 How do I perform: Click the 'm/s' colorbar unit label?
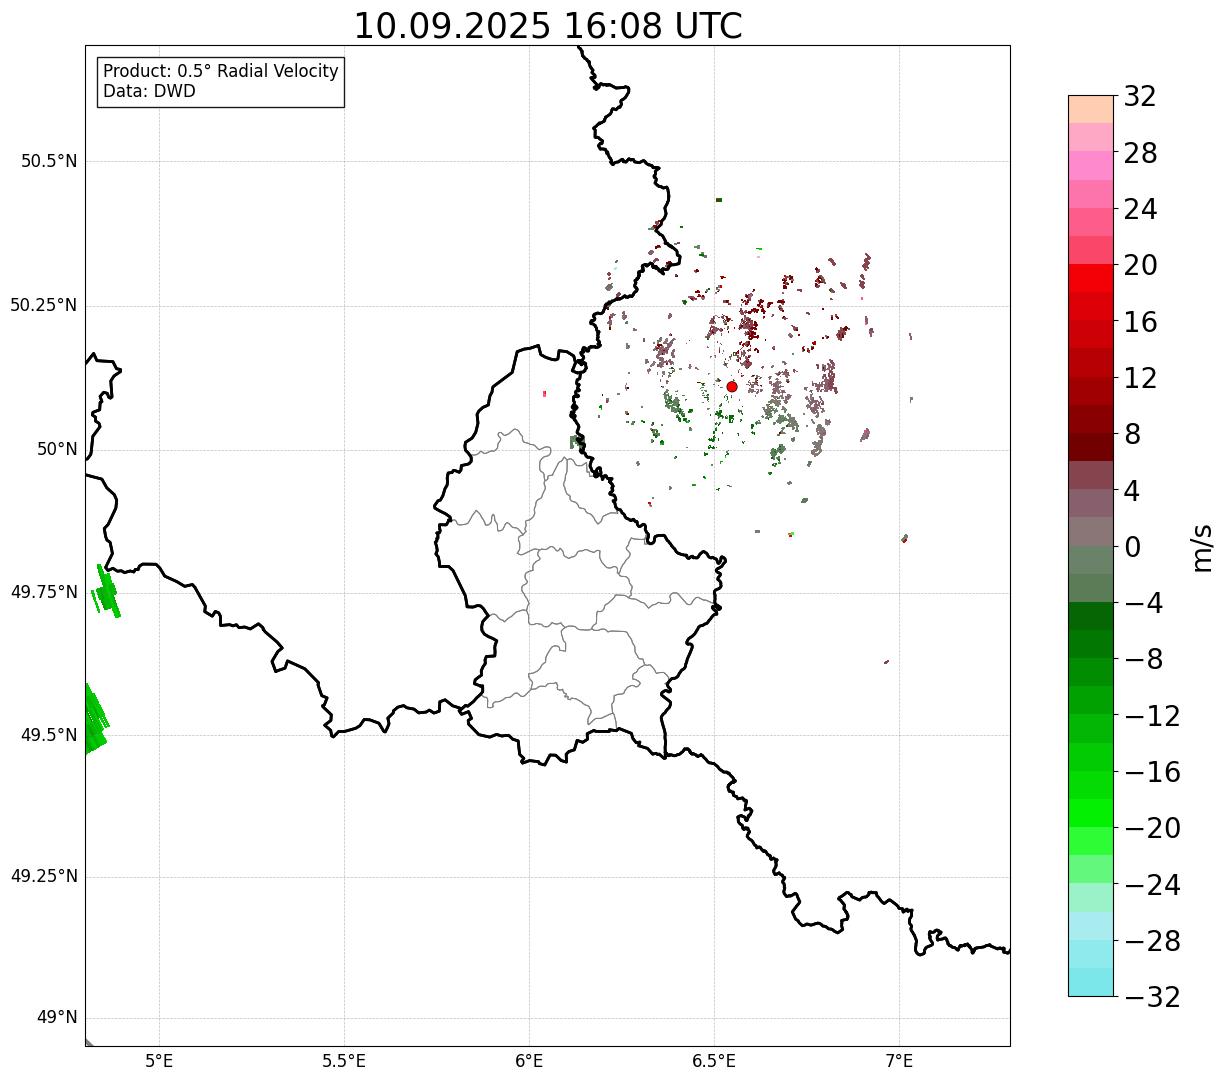pyautogui.click(x=1202, y=547)
